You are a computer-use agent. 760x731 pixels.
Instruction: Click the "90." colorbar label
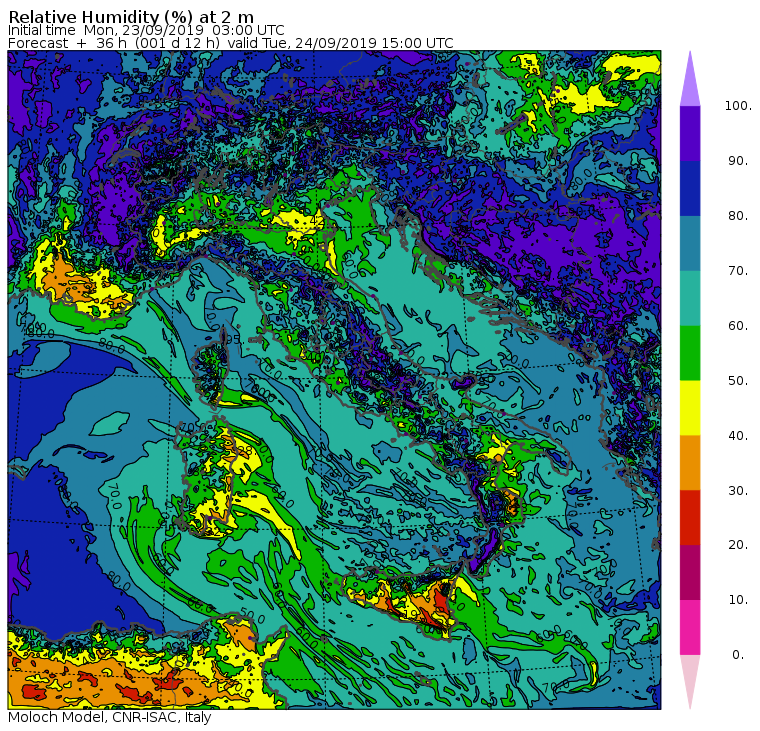(738, 161)
